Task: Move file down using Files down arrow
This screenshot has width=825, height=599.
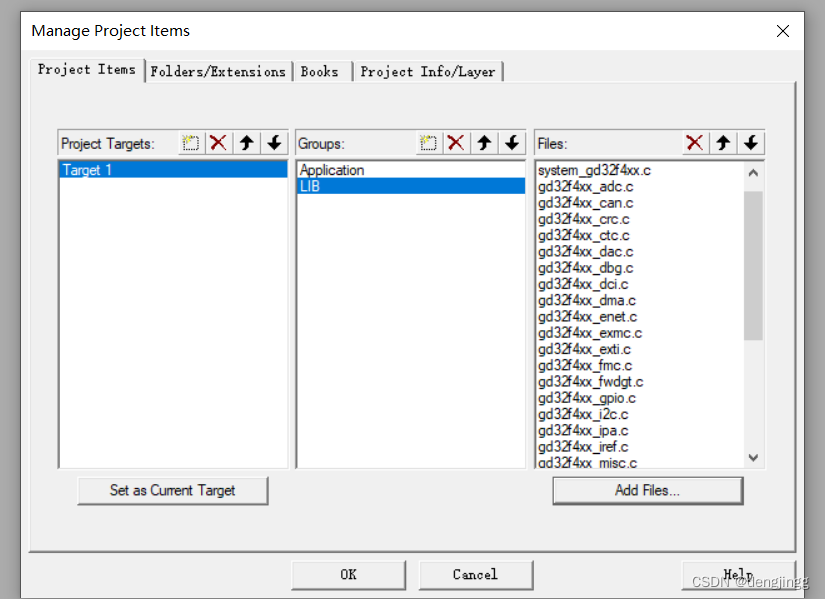Action: click(x=751, y=143)
